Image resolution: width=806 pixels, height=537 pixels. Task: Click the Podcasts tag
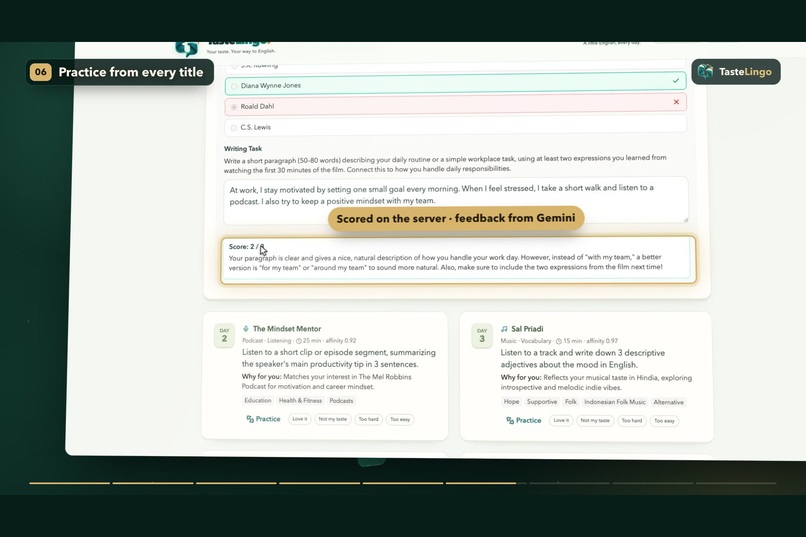pyautogui.click(x=341, y=400)
